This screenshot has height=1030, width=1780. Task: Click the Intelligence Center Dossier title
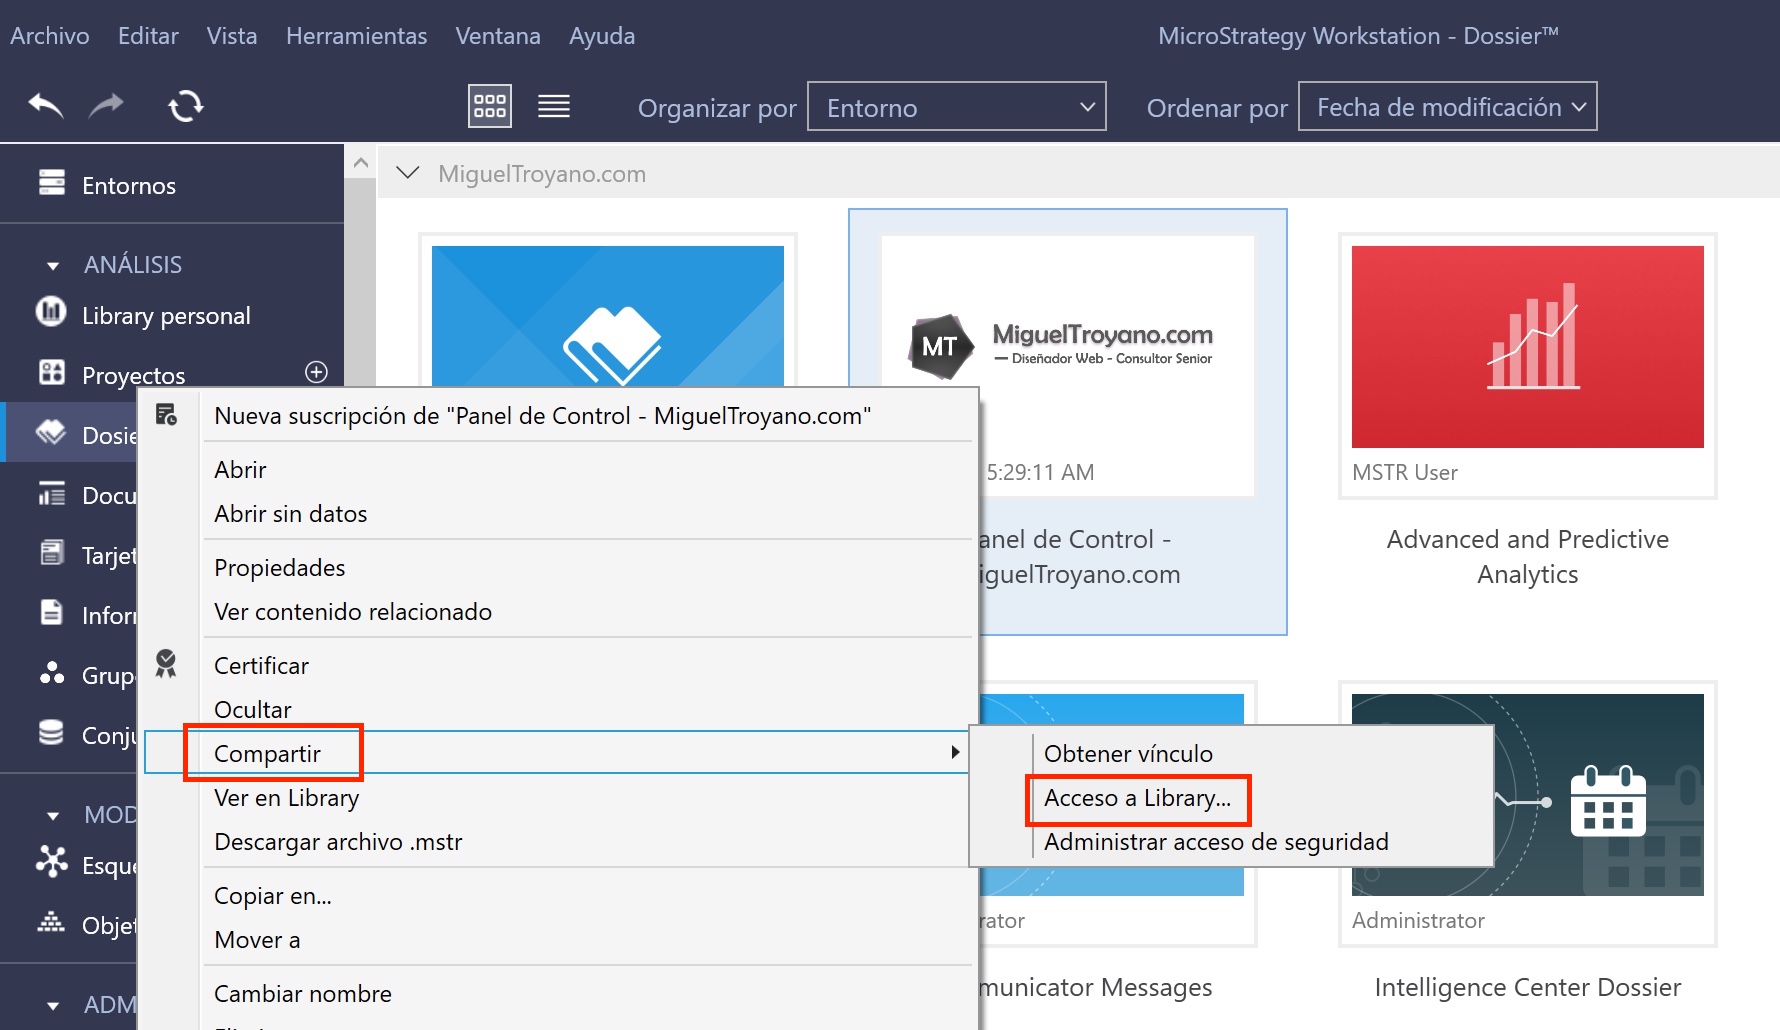pos(1528,988)
